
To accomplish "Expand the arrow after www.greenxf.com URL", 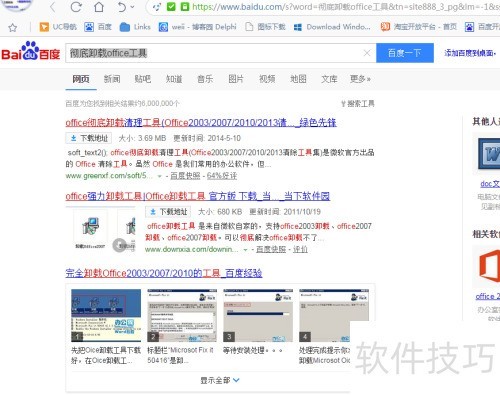I will click(159, 176).
